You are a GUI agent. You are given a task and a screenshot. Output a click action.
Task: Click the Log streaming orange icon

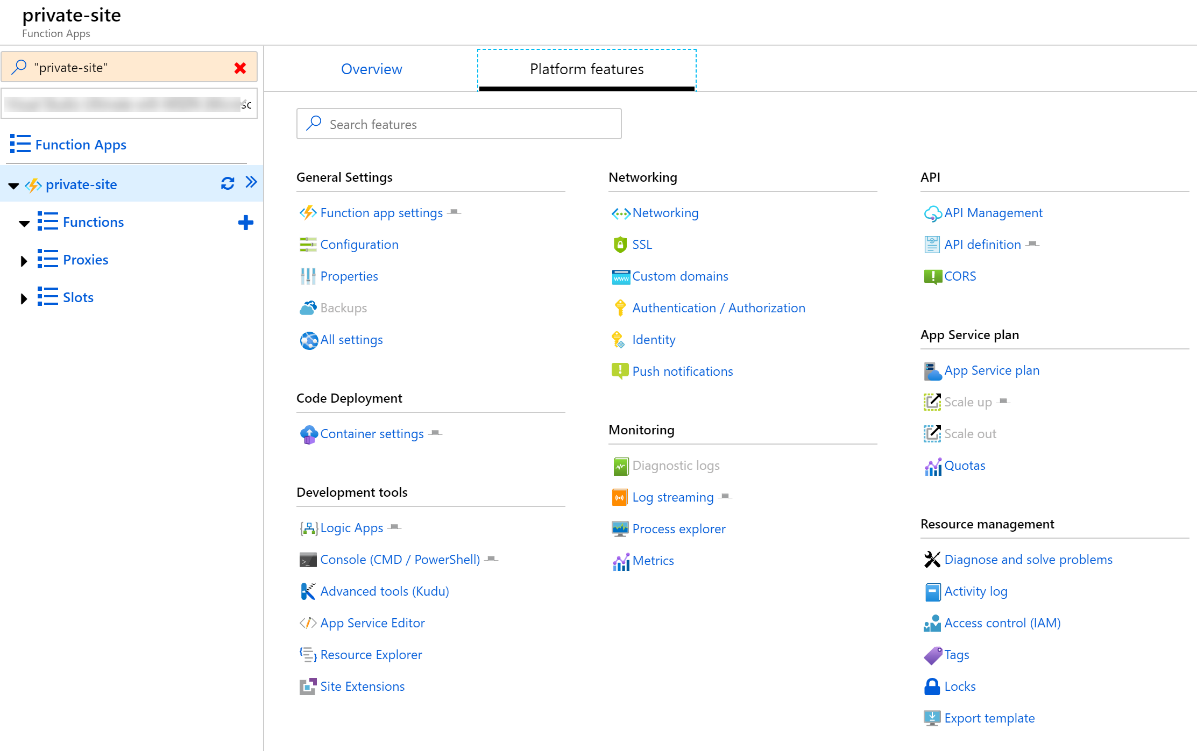click(621, 498)
